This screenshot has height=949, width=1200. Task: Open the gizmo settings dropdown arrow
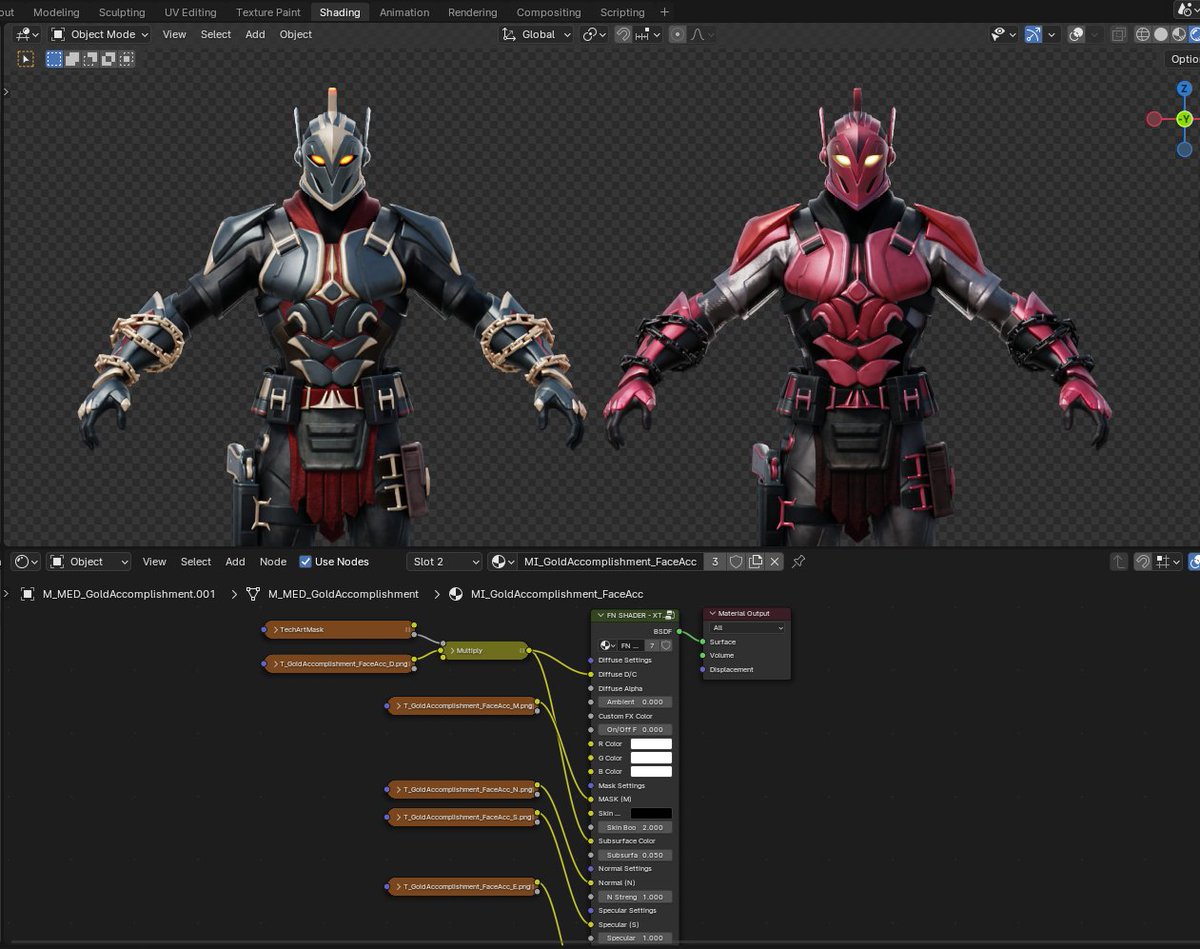click(1051, 34)
